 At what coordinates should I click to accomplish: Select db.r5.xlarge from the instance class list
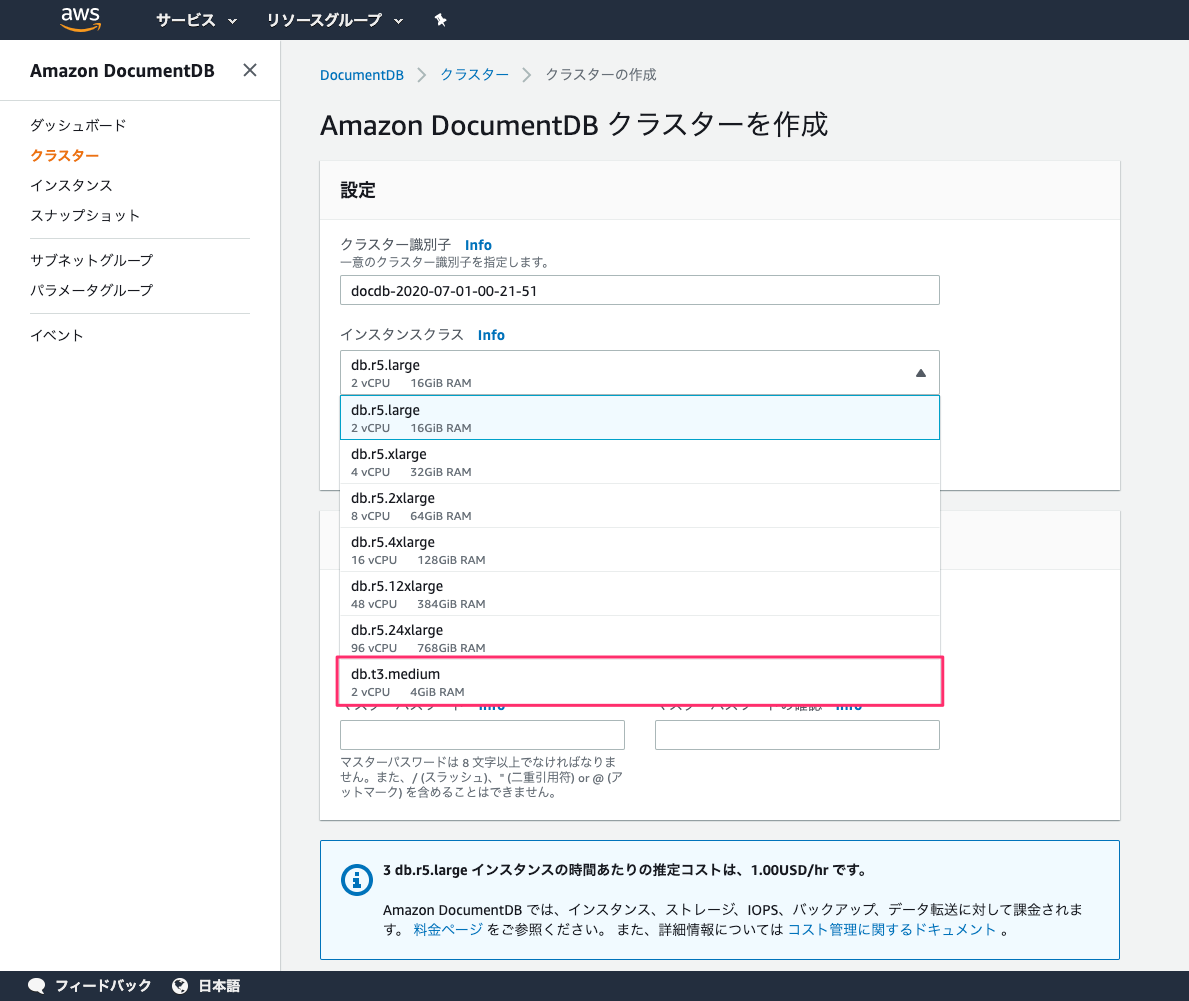click(640, 461)
